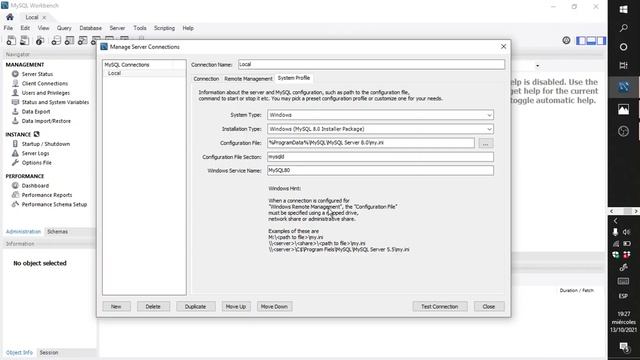Screen dimensions: 640x360
Task: Open the Database menu
Action: (91, 28)
